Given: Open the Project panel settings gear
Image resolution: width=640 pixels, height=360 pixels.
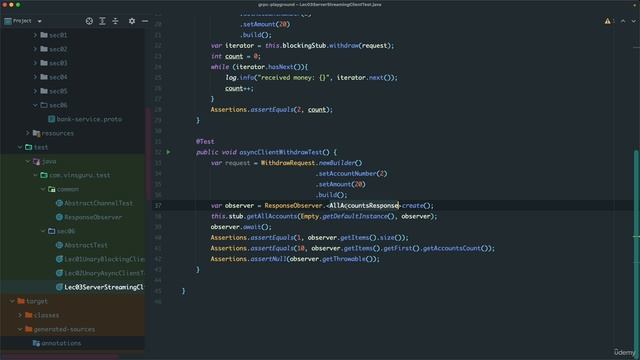Looking at the screenshot, I should pos(132,21).
